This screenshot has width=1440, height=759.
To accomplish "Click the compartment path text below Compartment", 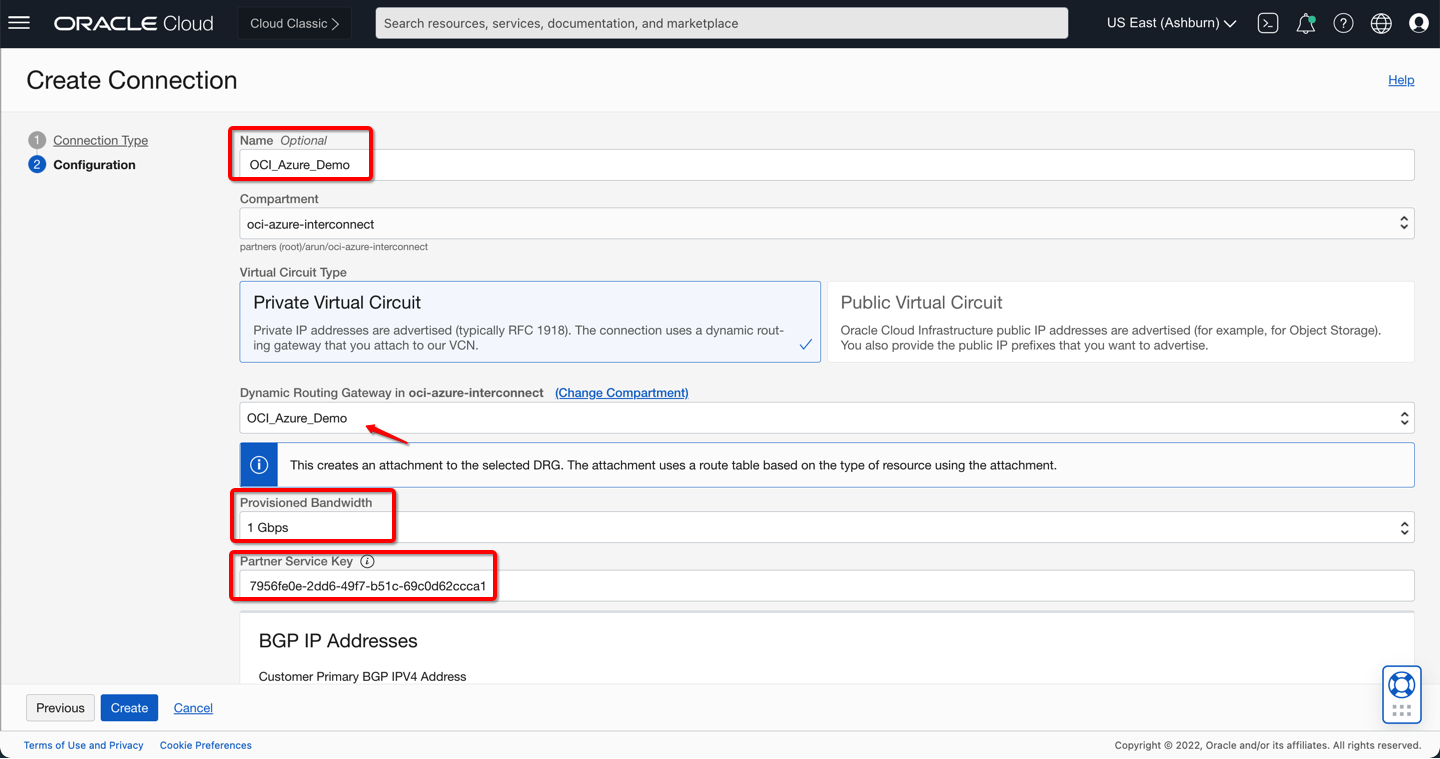I will point(334,247).
